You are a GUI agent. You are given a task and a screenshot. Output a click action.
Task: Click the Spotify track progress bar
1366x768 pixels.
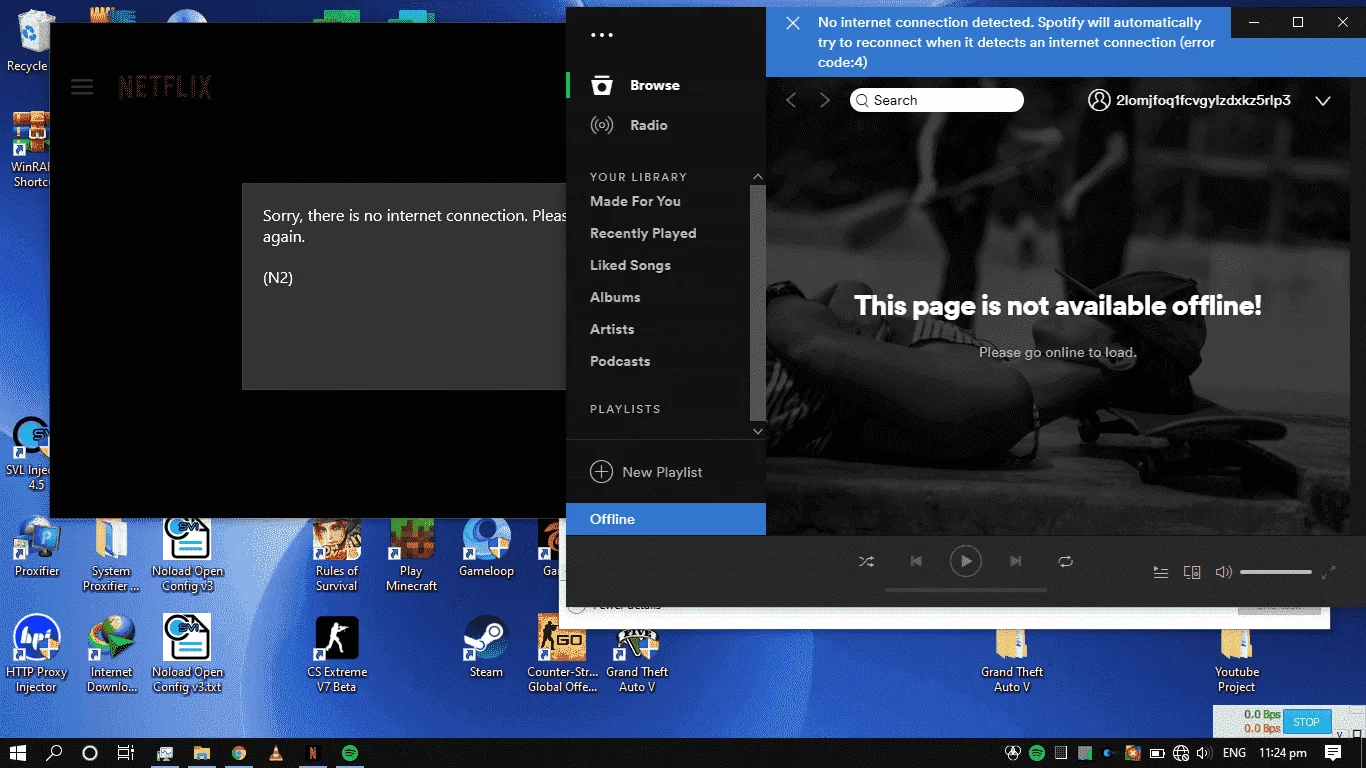click(966, 590)
